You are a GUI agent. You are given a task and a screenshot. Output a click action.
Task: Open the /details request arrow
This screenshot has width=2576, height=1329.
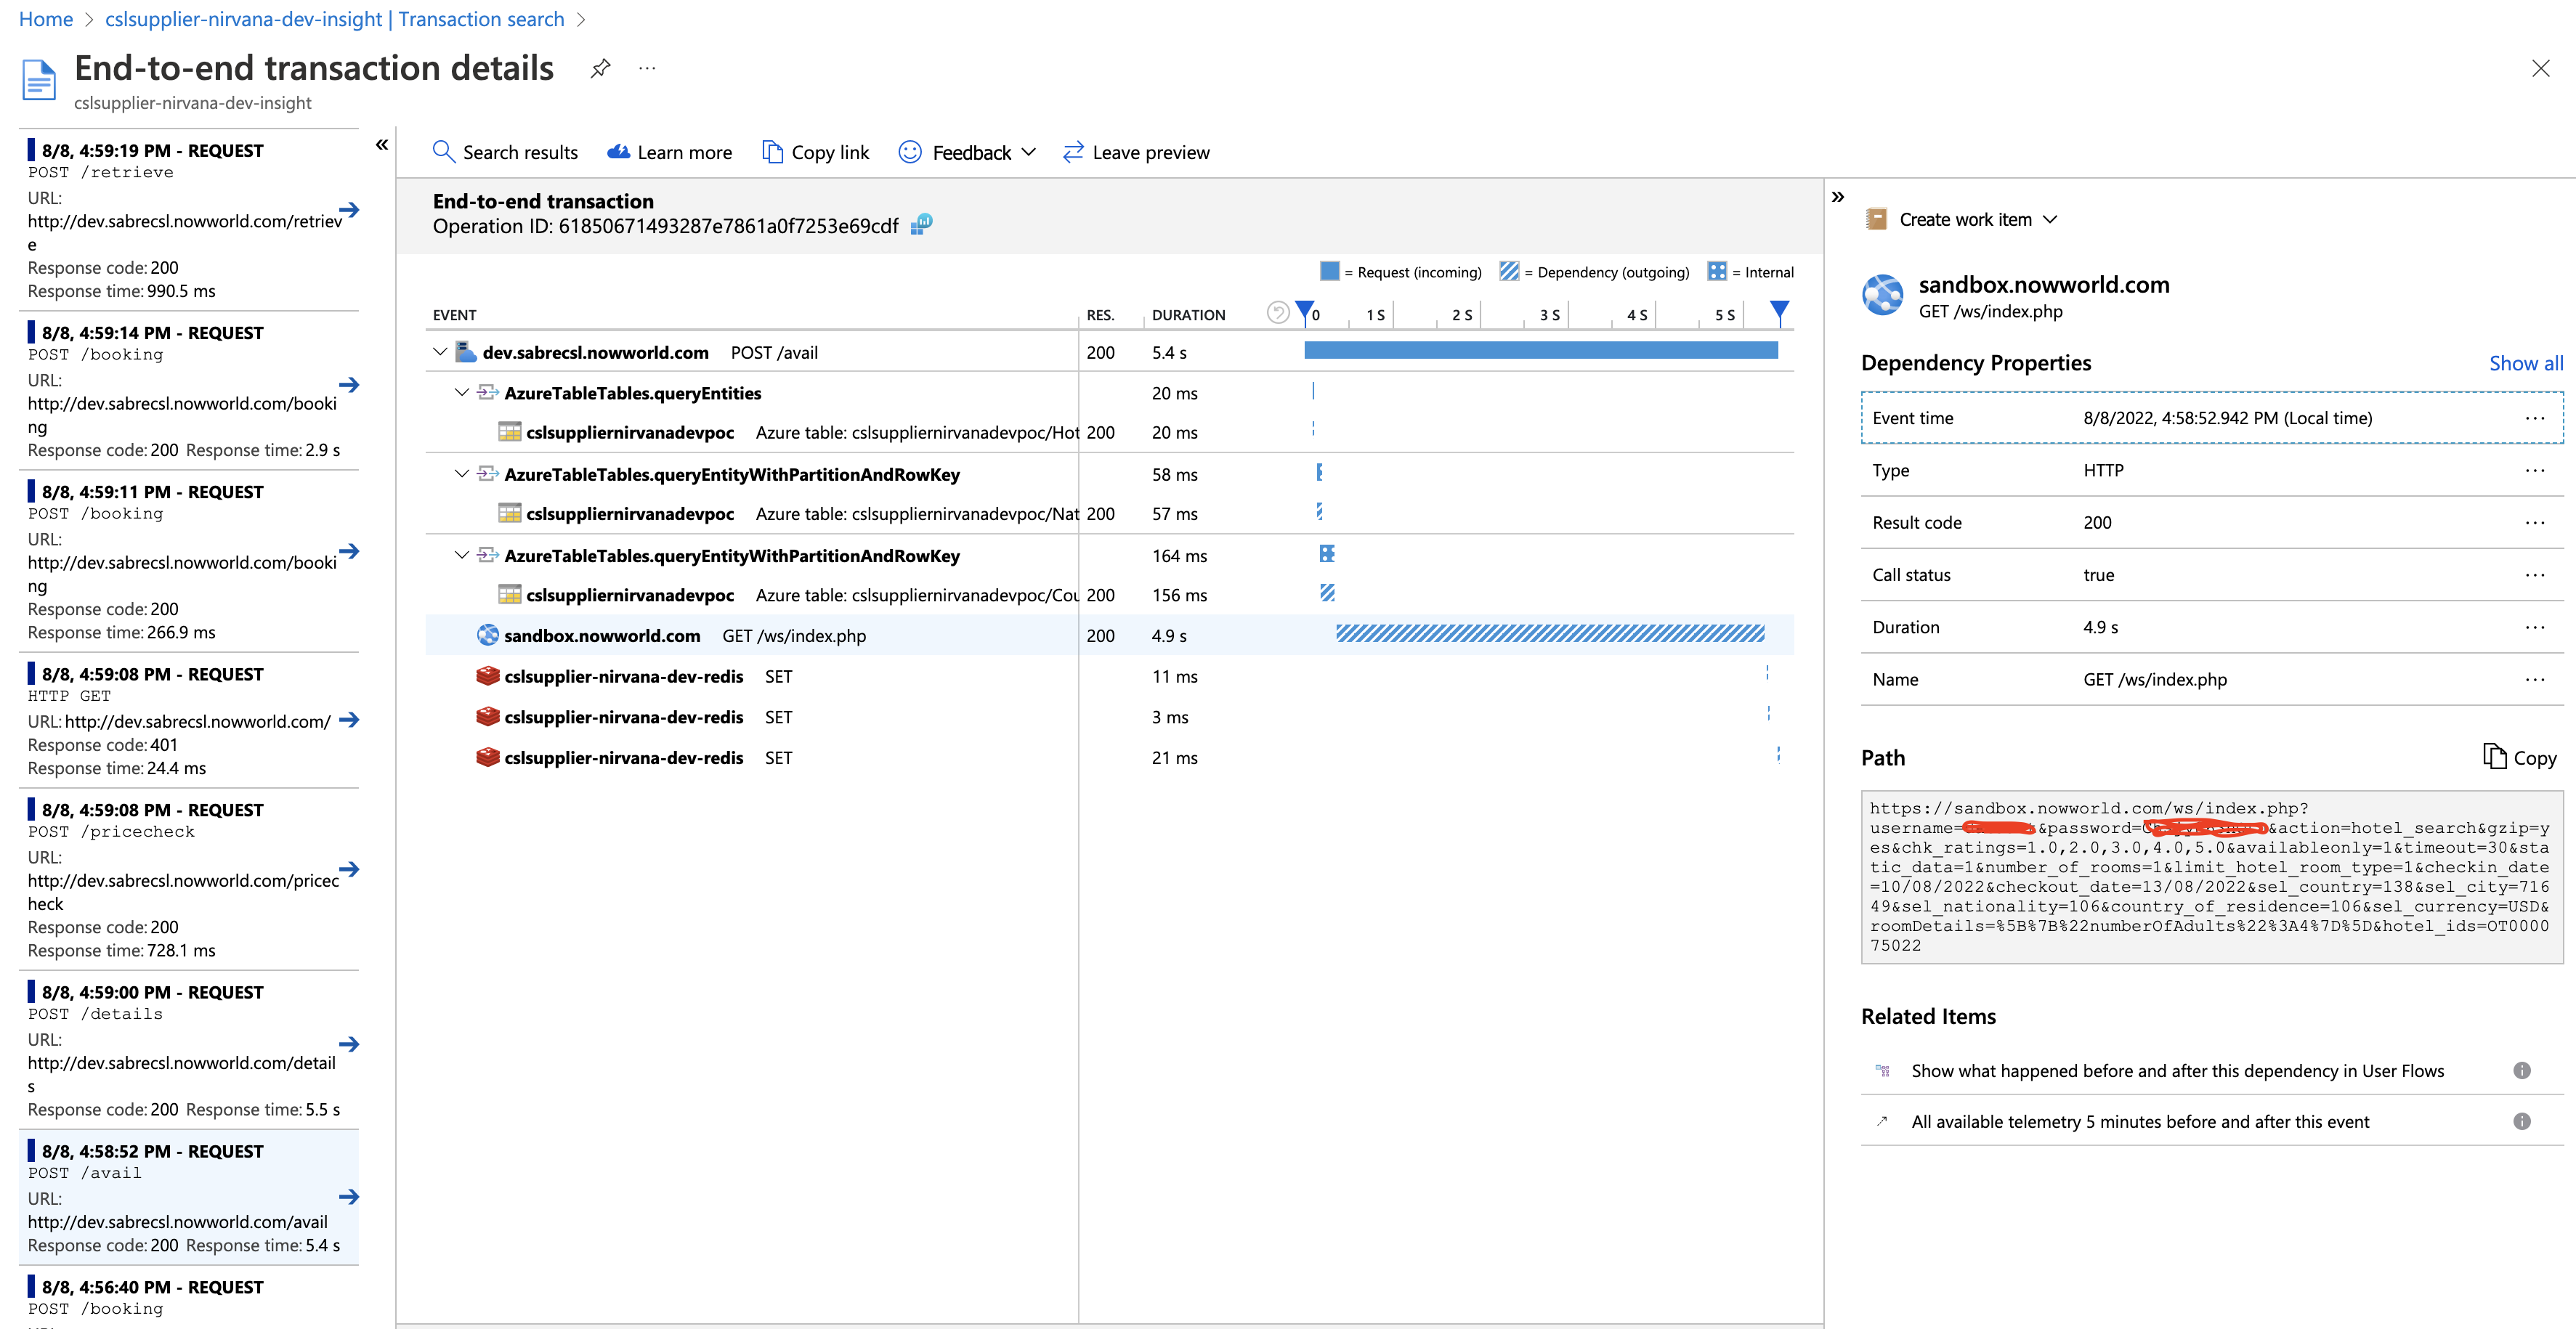click(x=349, y=1044)
